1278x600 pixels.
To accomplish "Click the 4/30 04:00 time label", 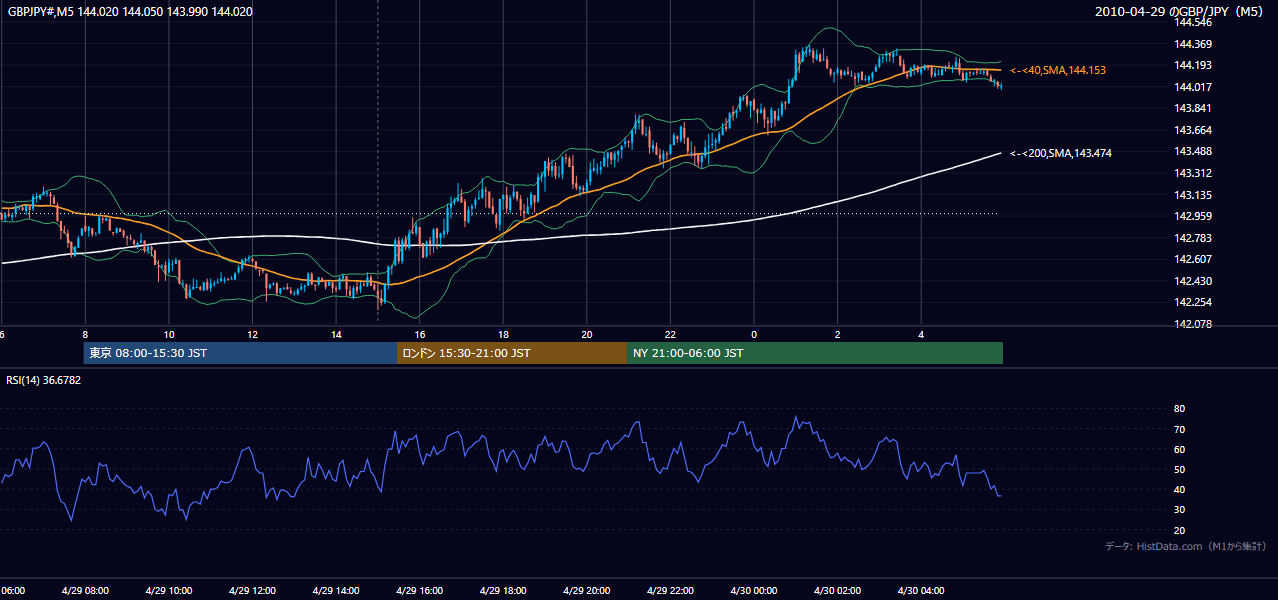I will (x=920, y=591).
